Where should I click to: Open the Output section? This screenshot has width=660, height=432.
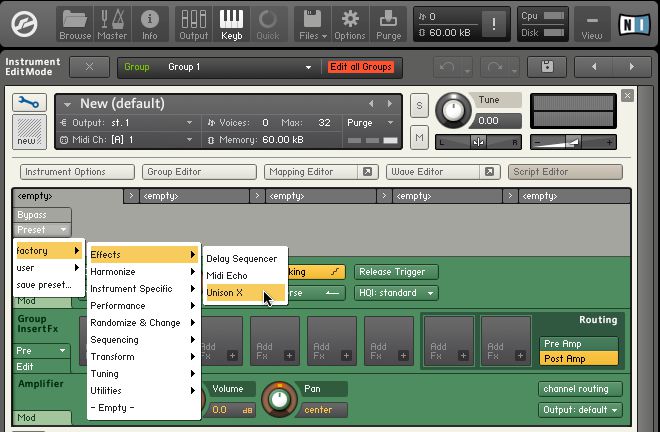tap(194, 24)
